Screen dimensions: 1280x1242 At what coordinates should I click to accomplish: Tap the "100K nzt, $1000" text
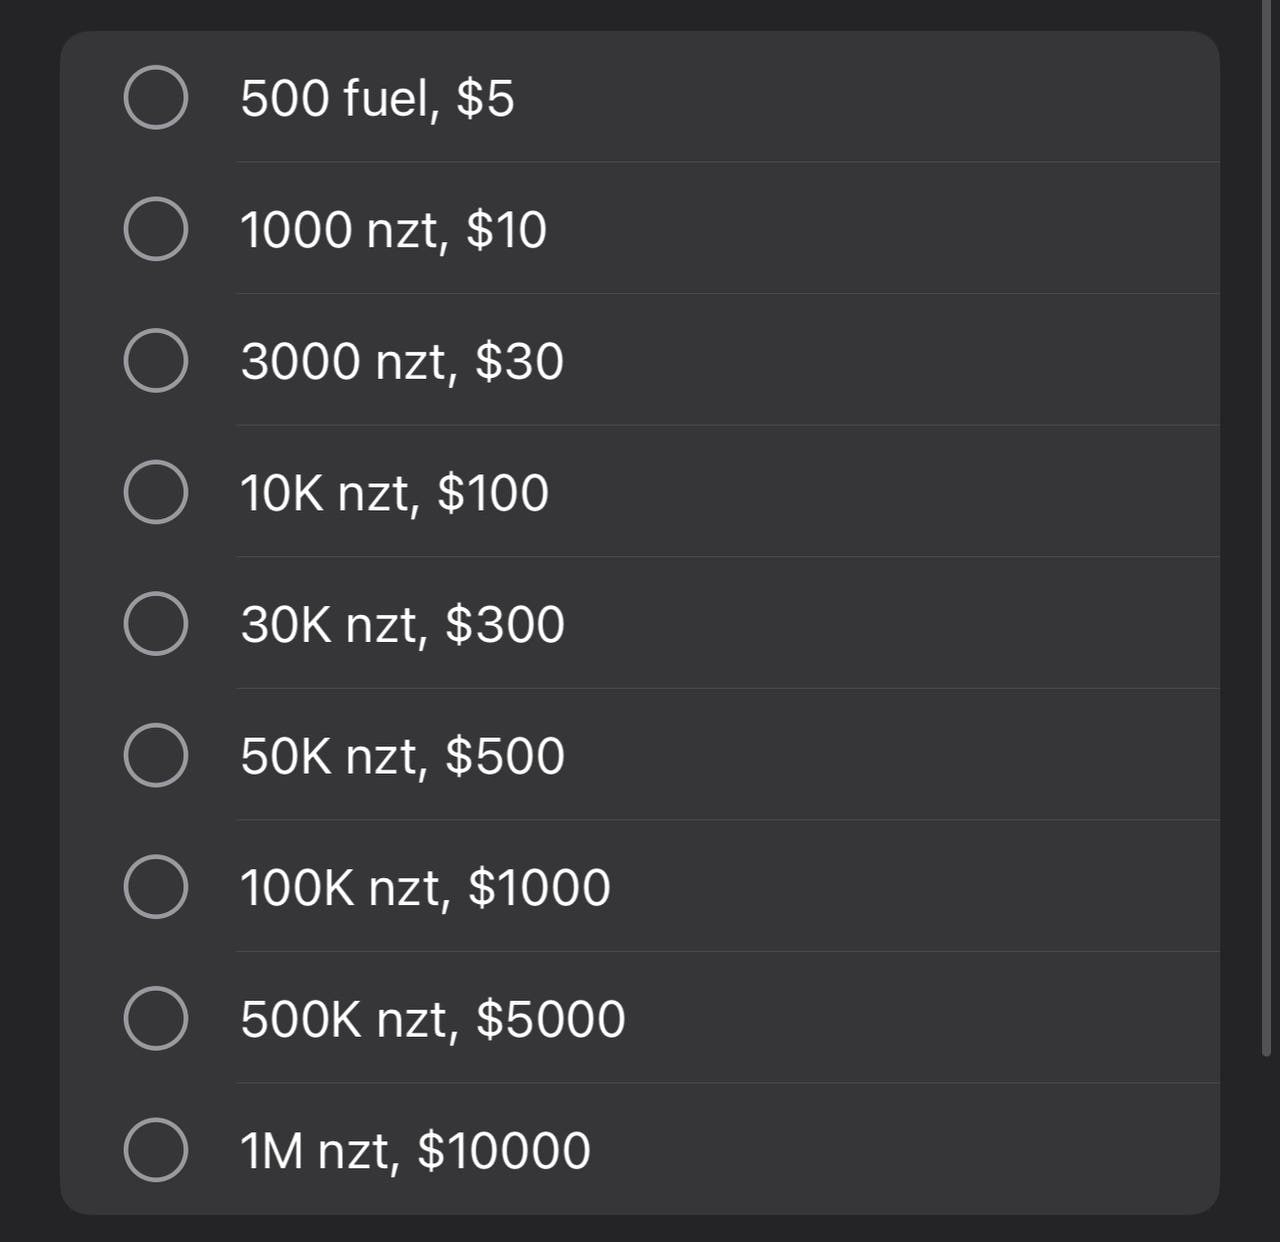(x=425, y=887)
